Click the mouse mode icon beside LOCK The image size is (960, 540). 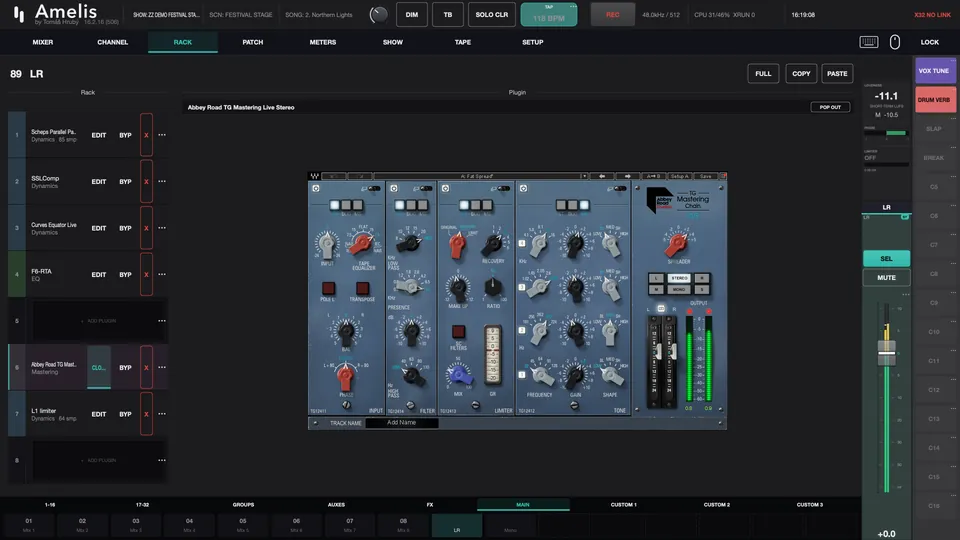coord(894,42)
